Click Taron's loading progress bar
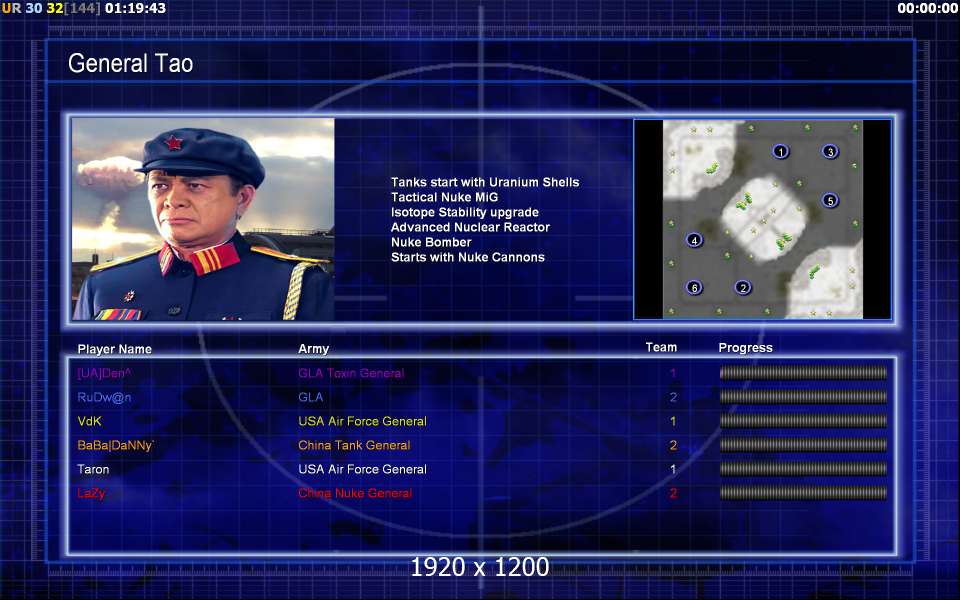 tap(803, 469)
